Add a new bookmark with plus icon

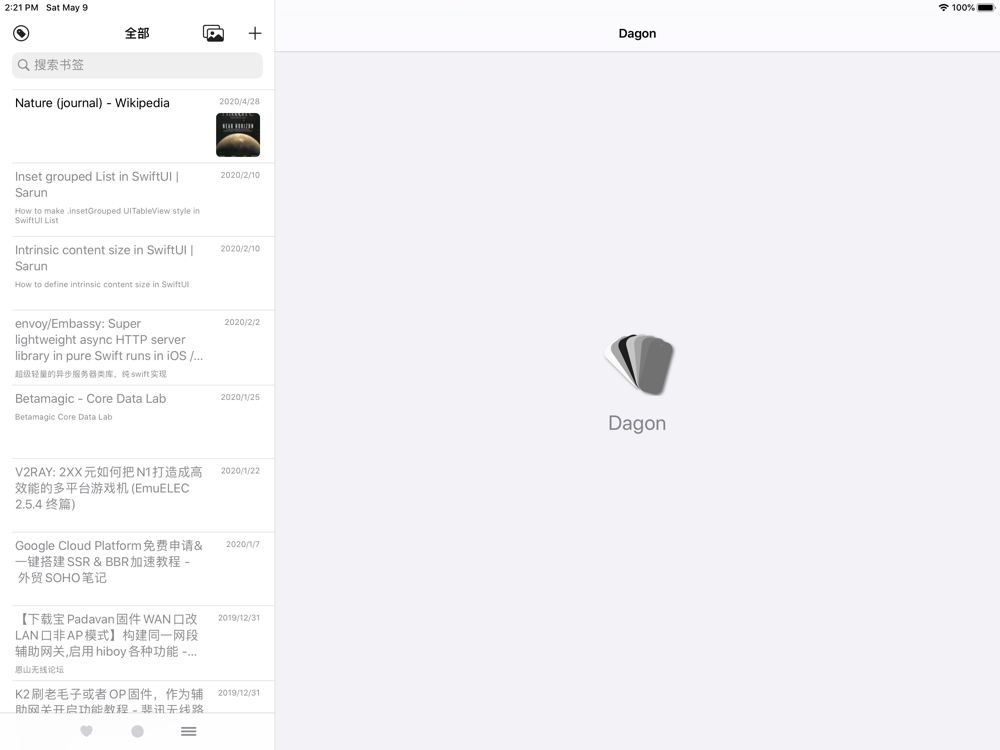coord(254,33)
